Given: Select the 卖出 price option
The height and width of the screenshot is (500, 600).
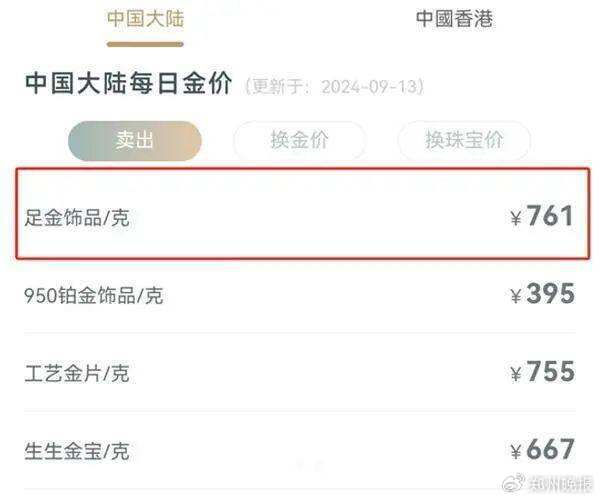Looking at the screenshot, I should tap(134, 141).
